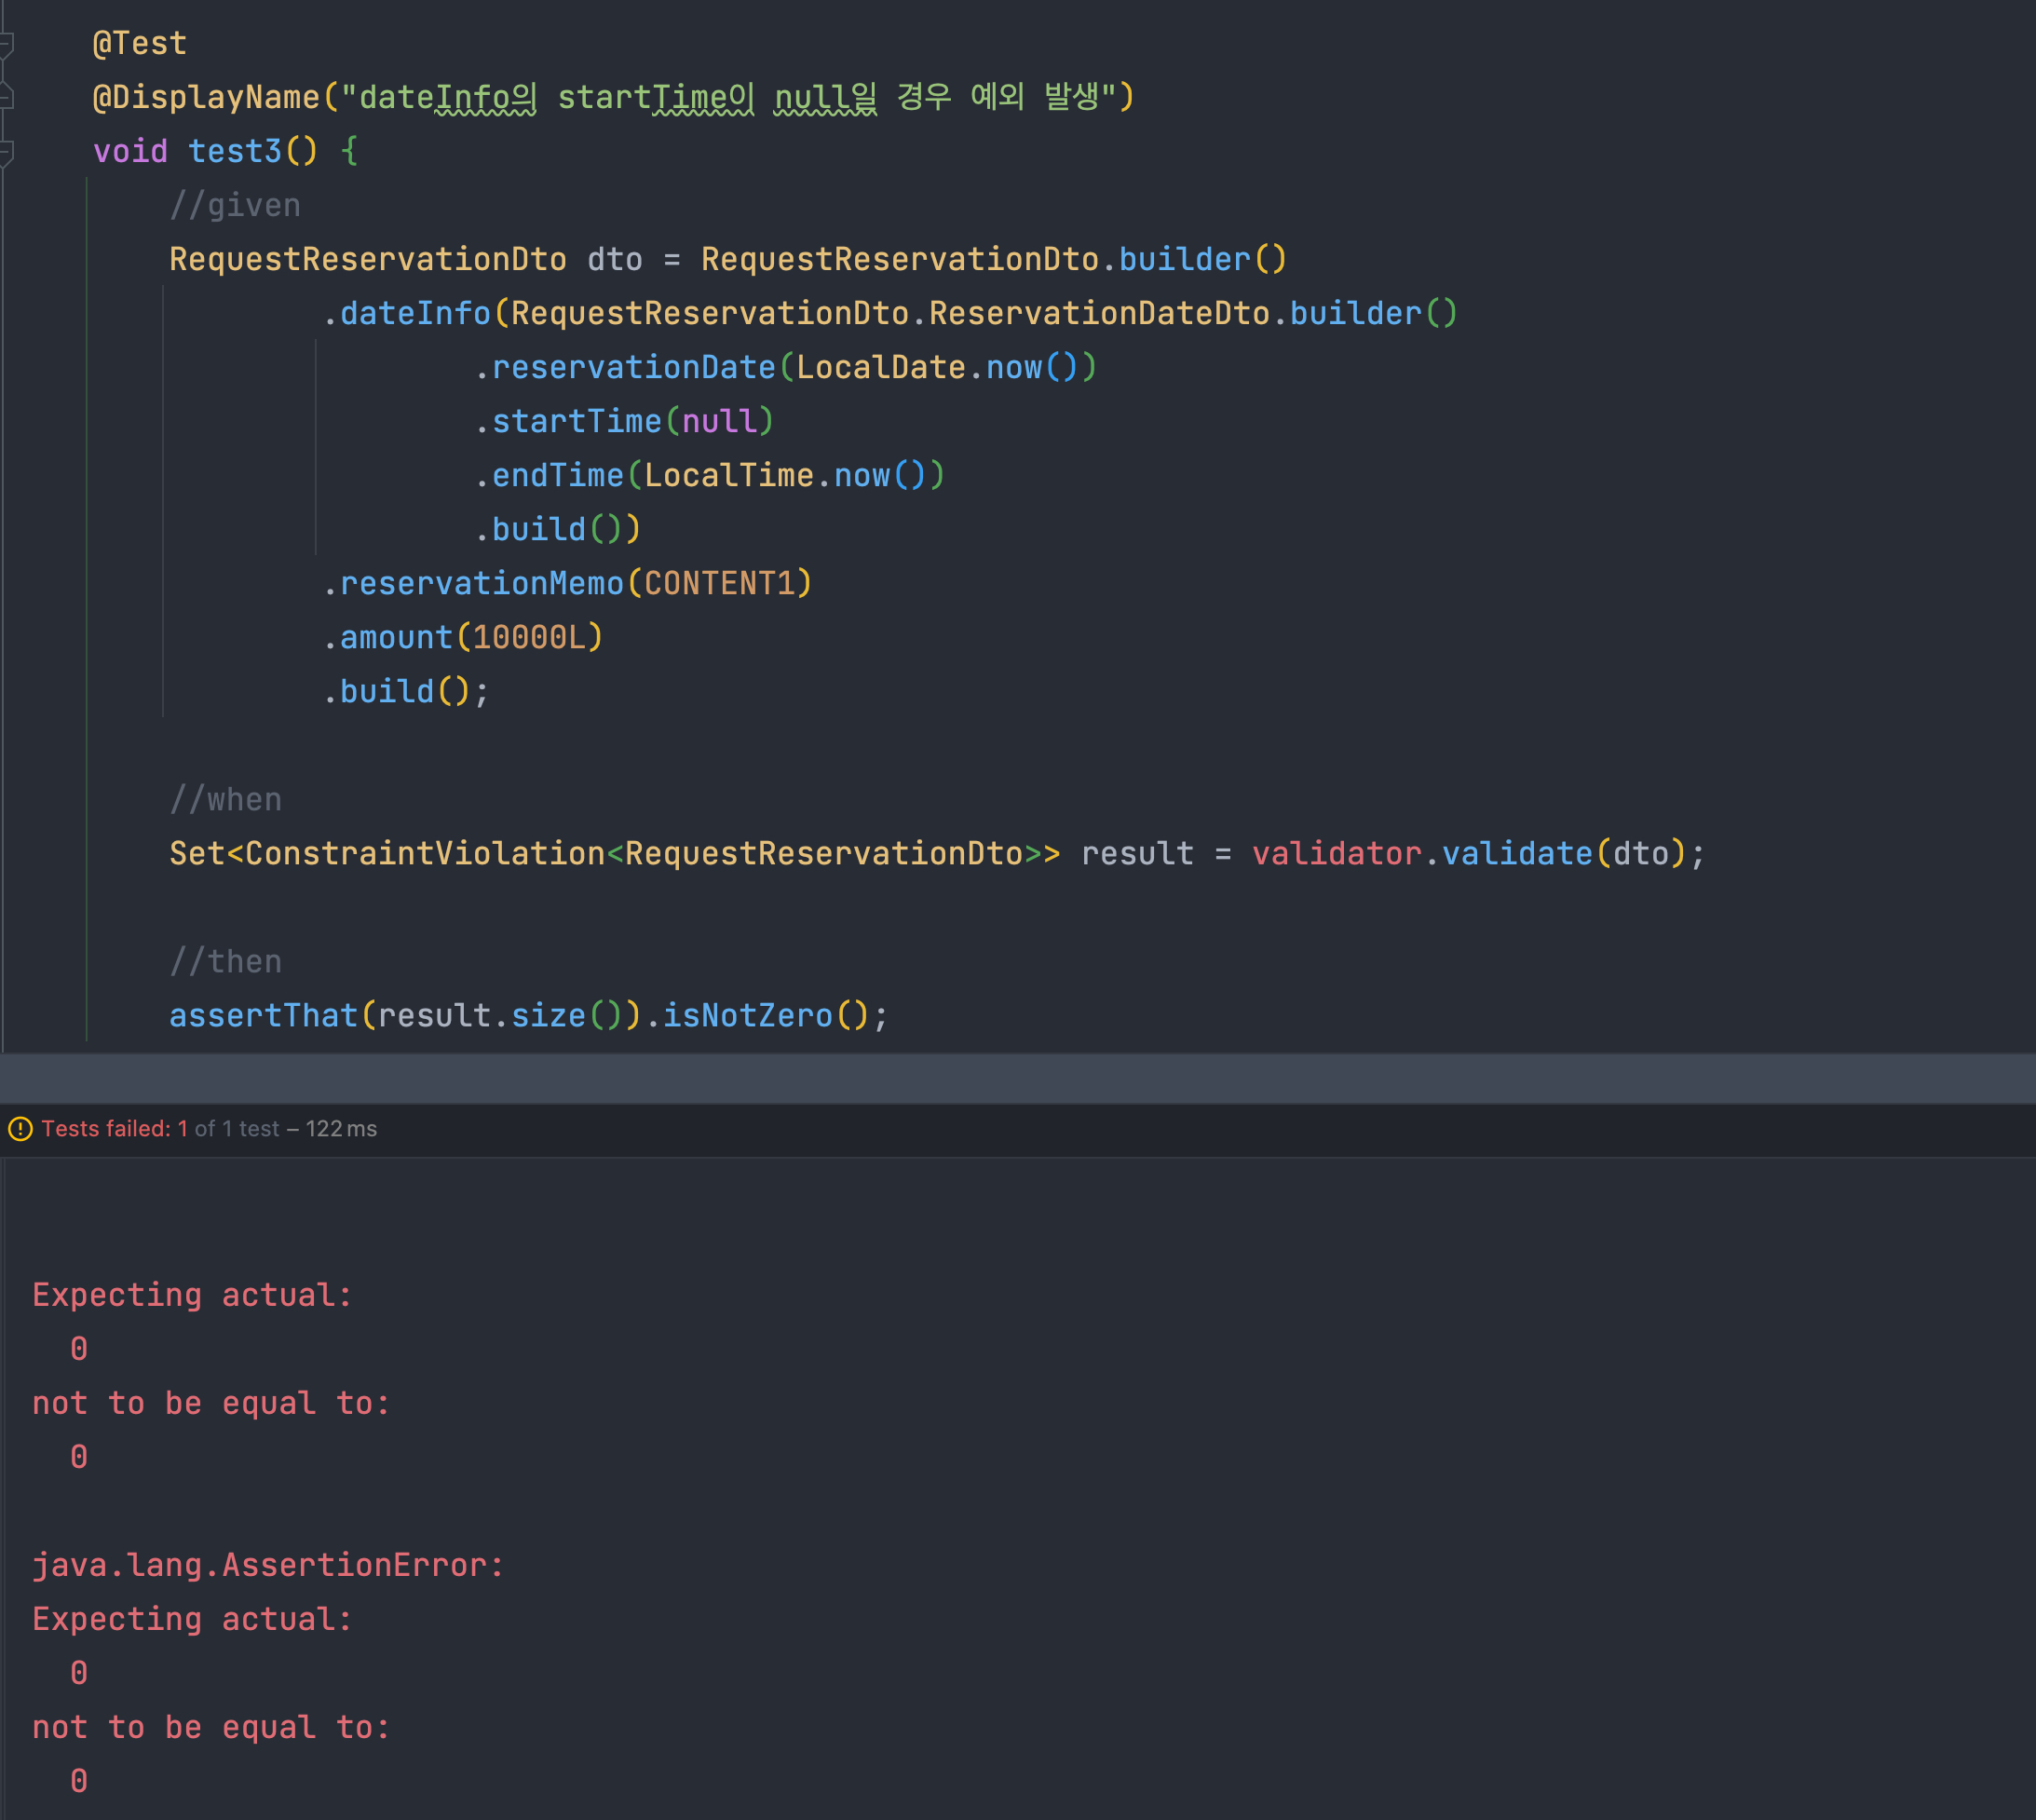This screenshot has width=2036, height=1820.
Task: Click the test3 method name
Action: pos(235,152)
